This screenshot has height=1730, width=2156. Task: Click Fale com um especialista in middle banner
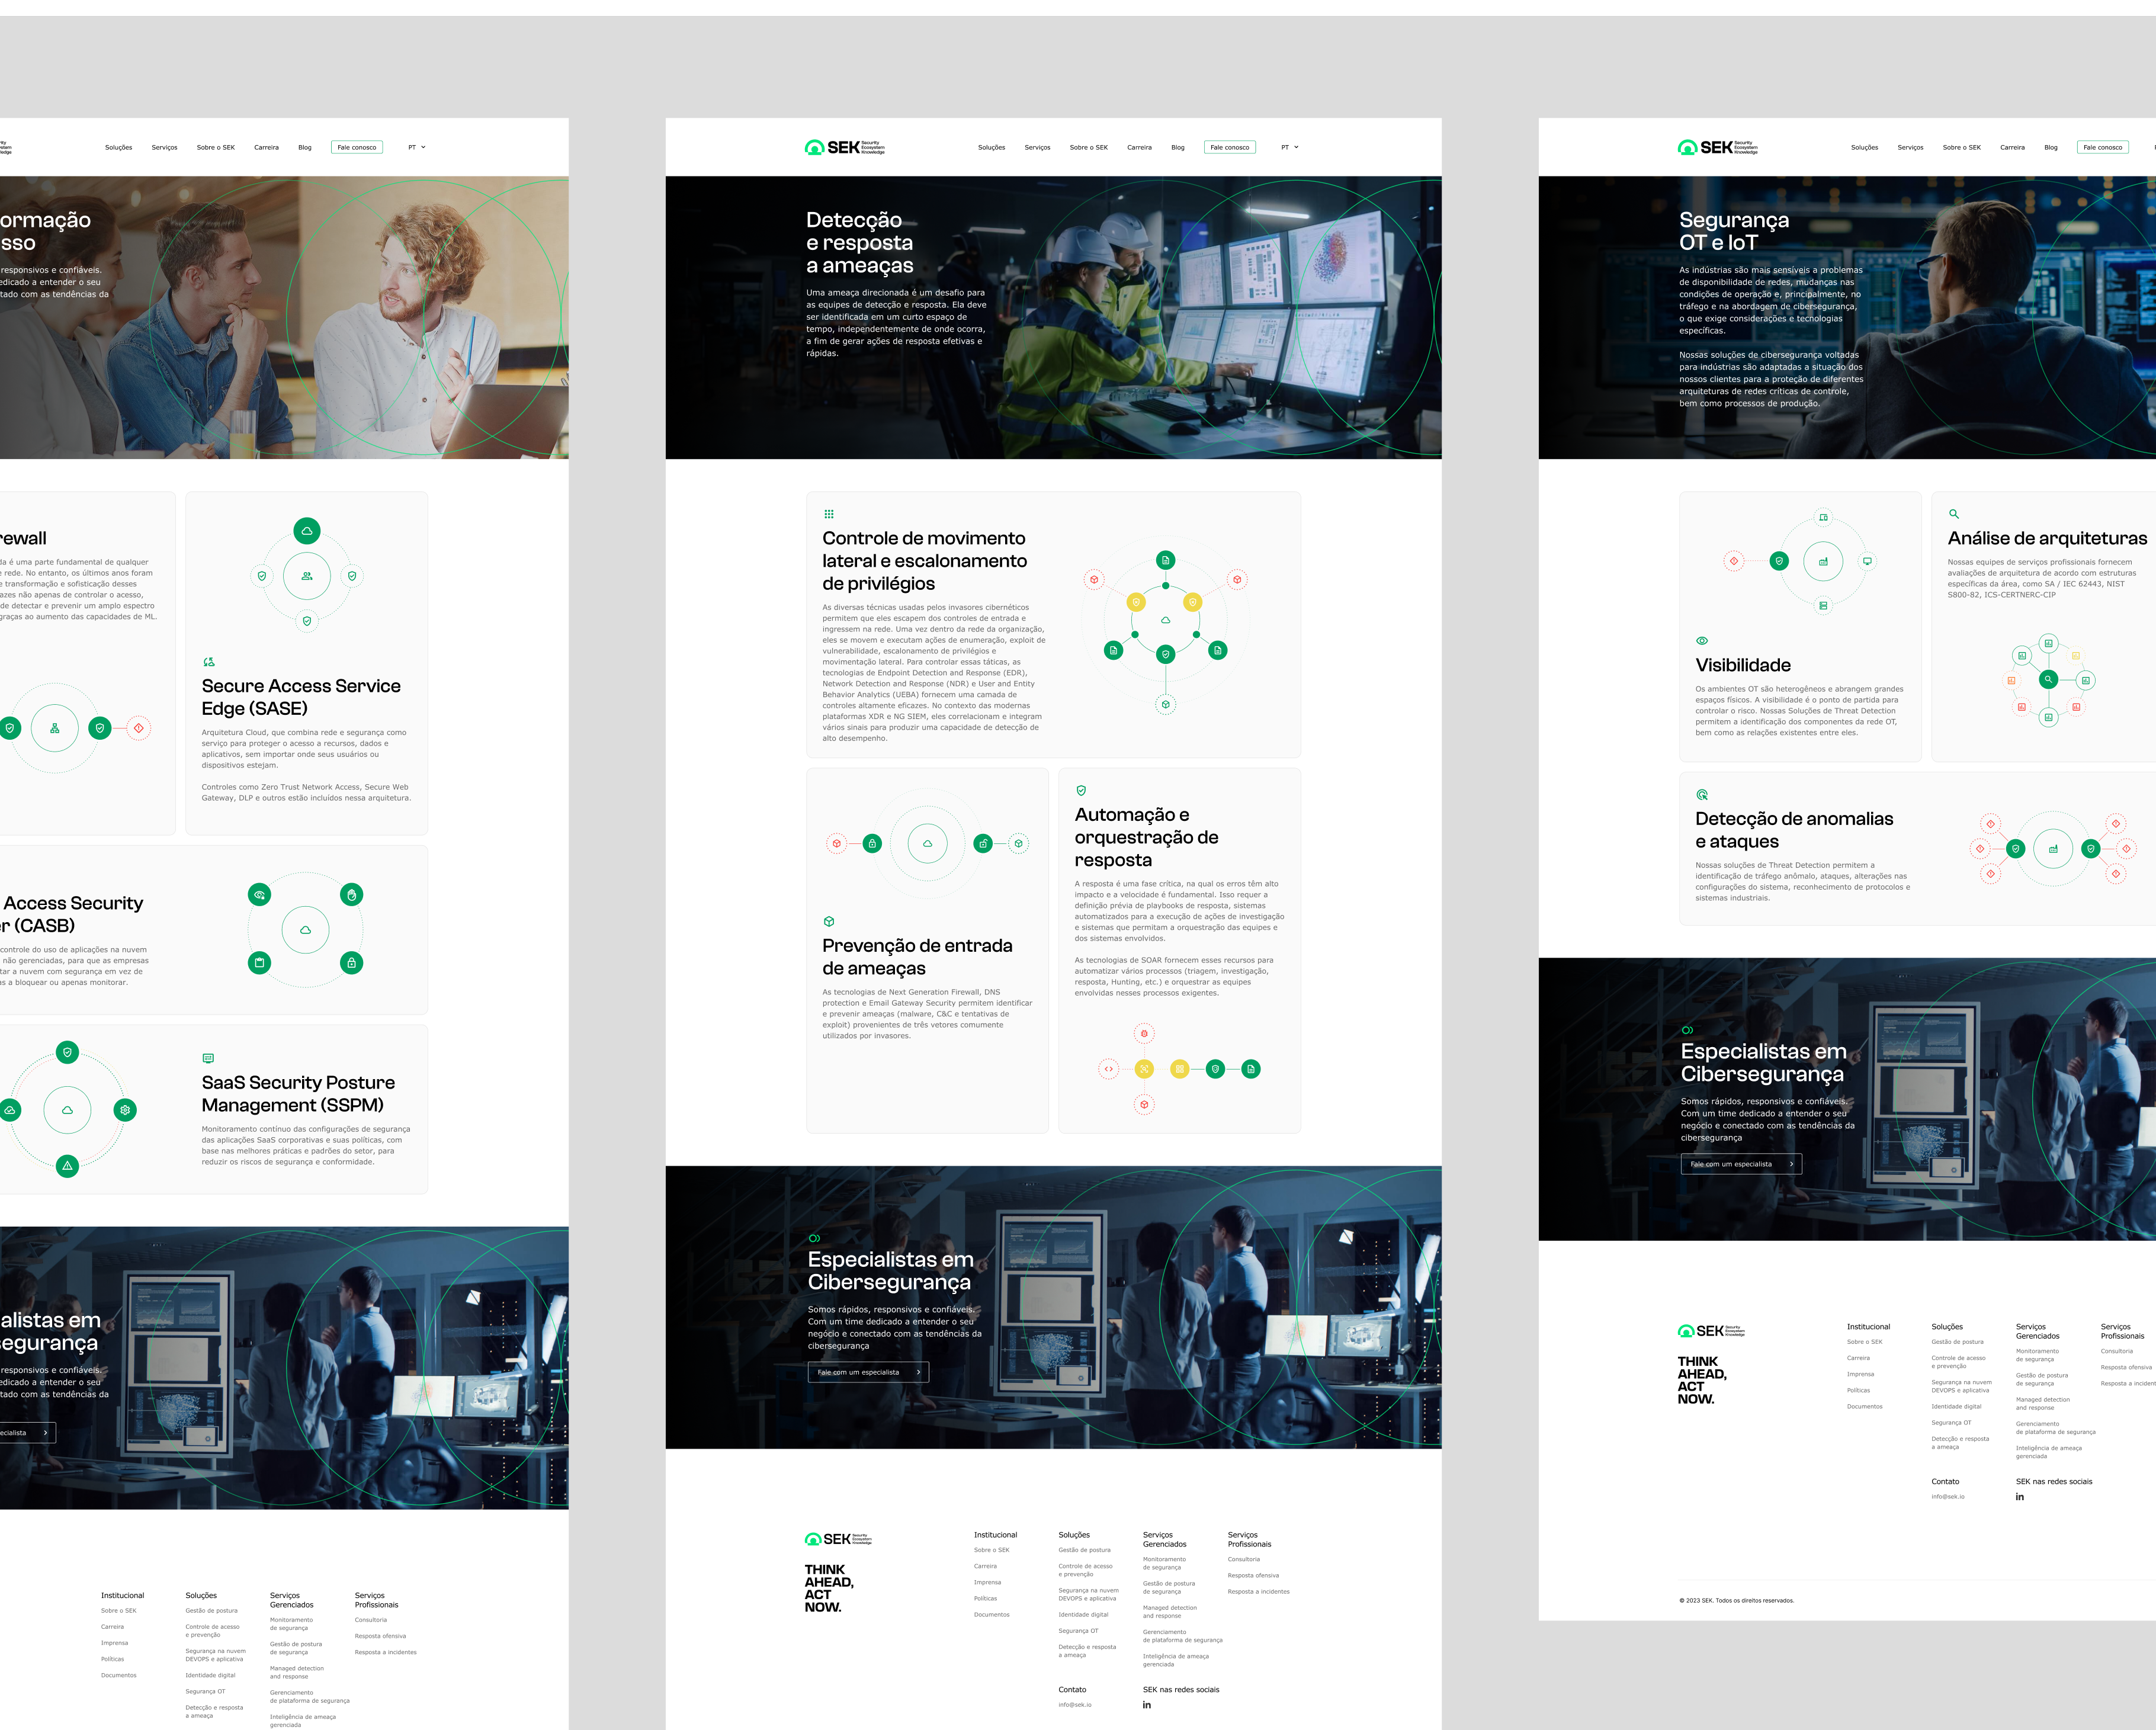[x=867, y=1372]
